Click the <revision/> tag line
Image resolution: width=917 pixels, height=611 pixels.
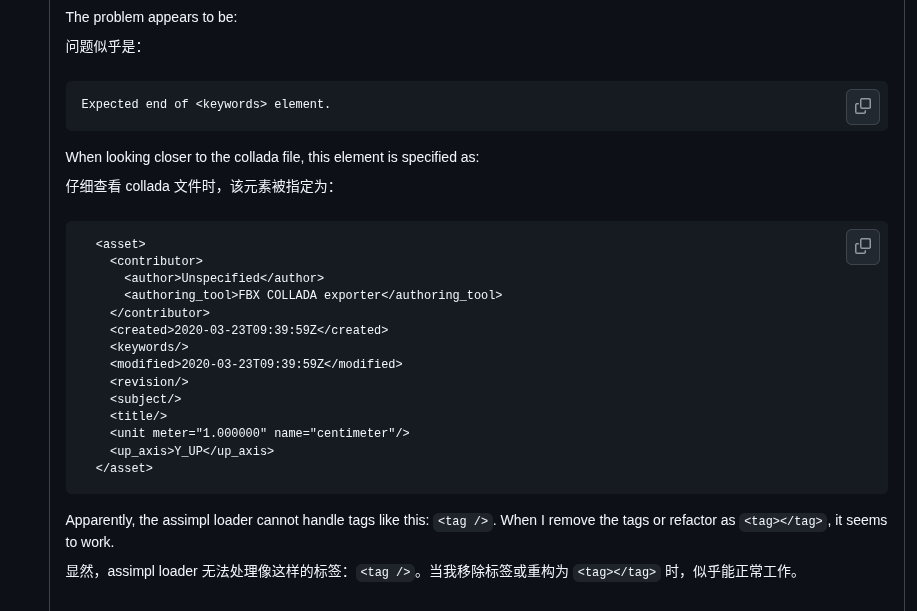click(x=149, y=383)
